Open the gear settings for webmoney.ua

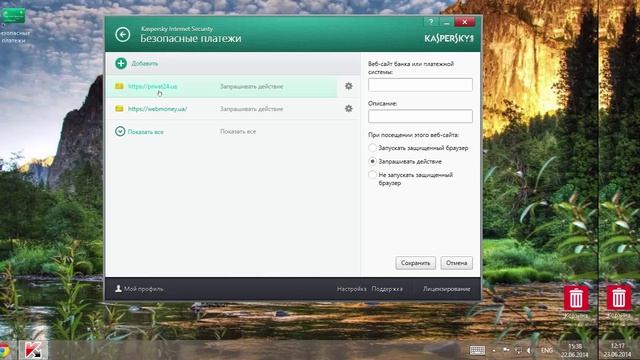tap(349, 109)
